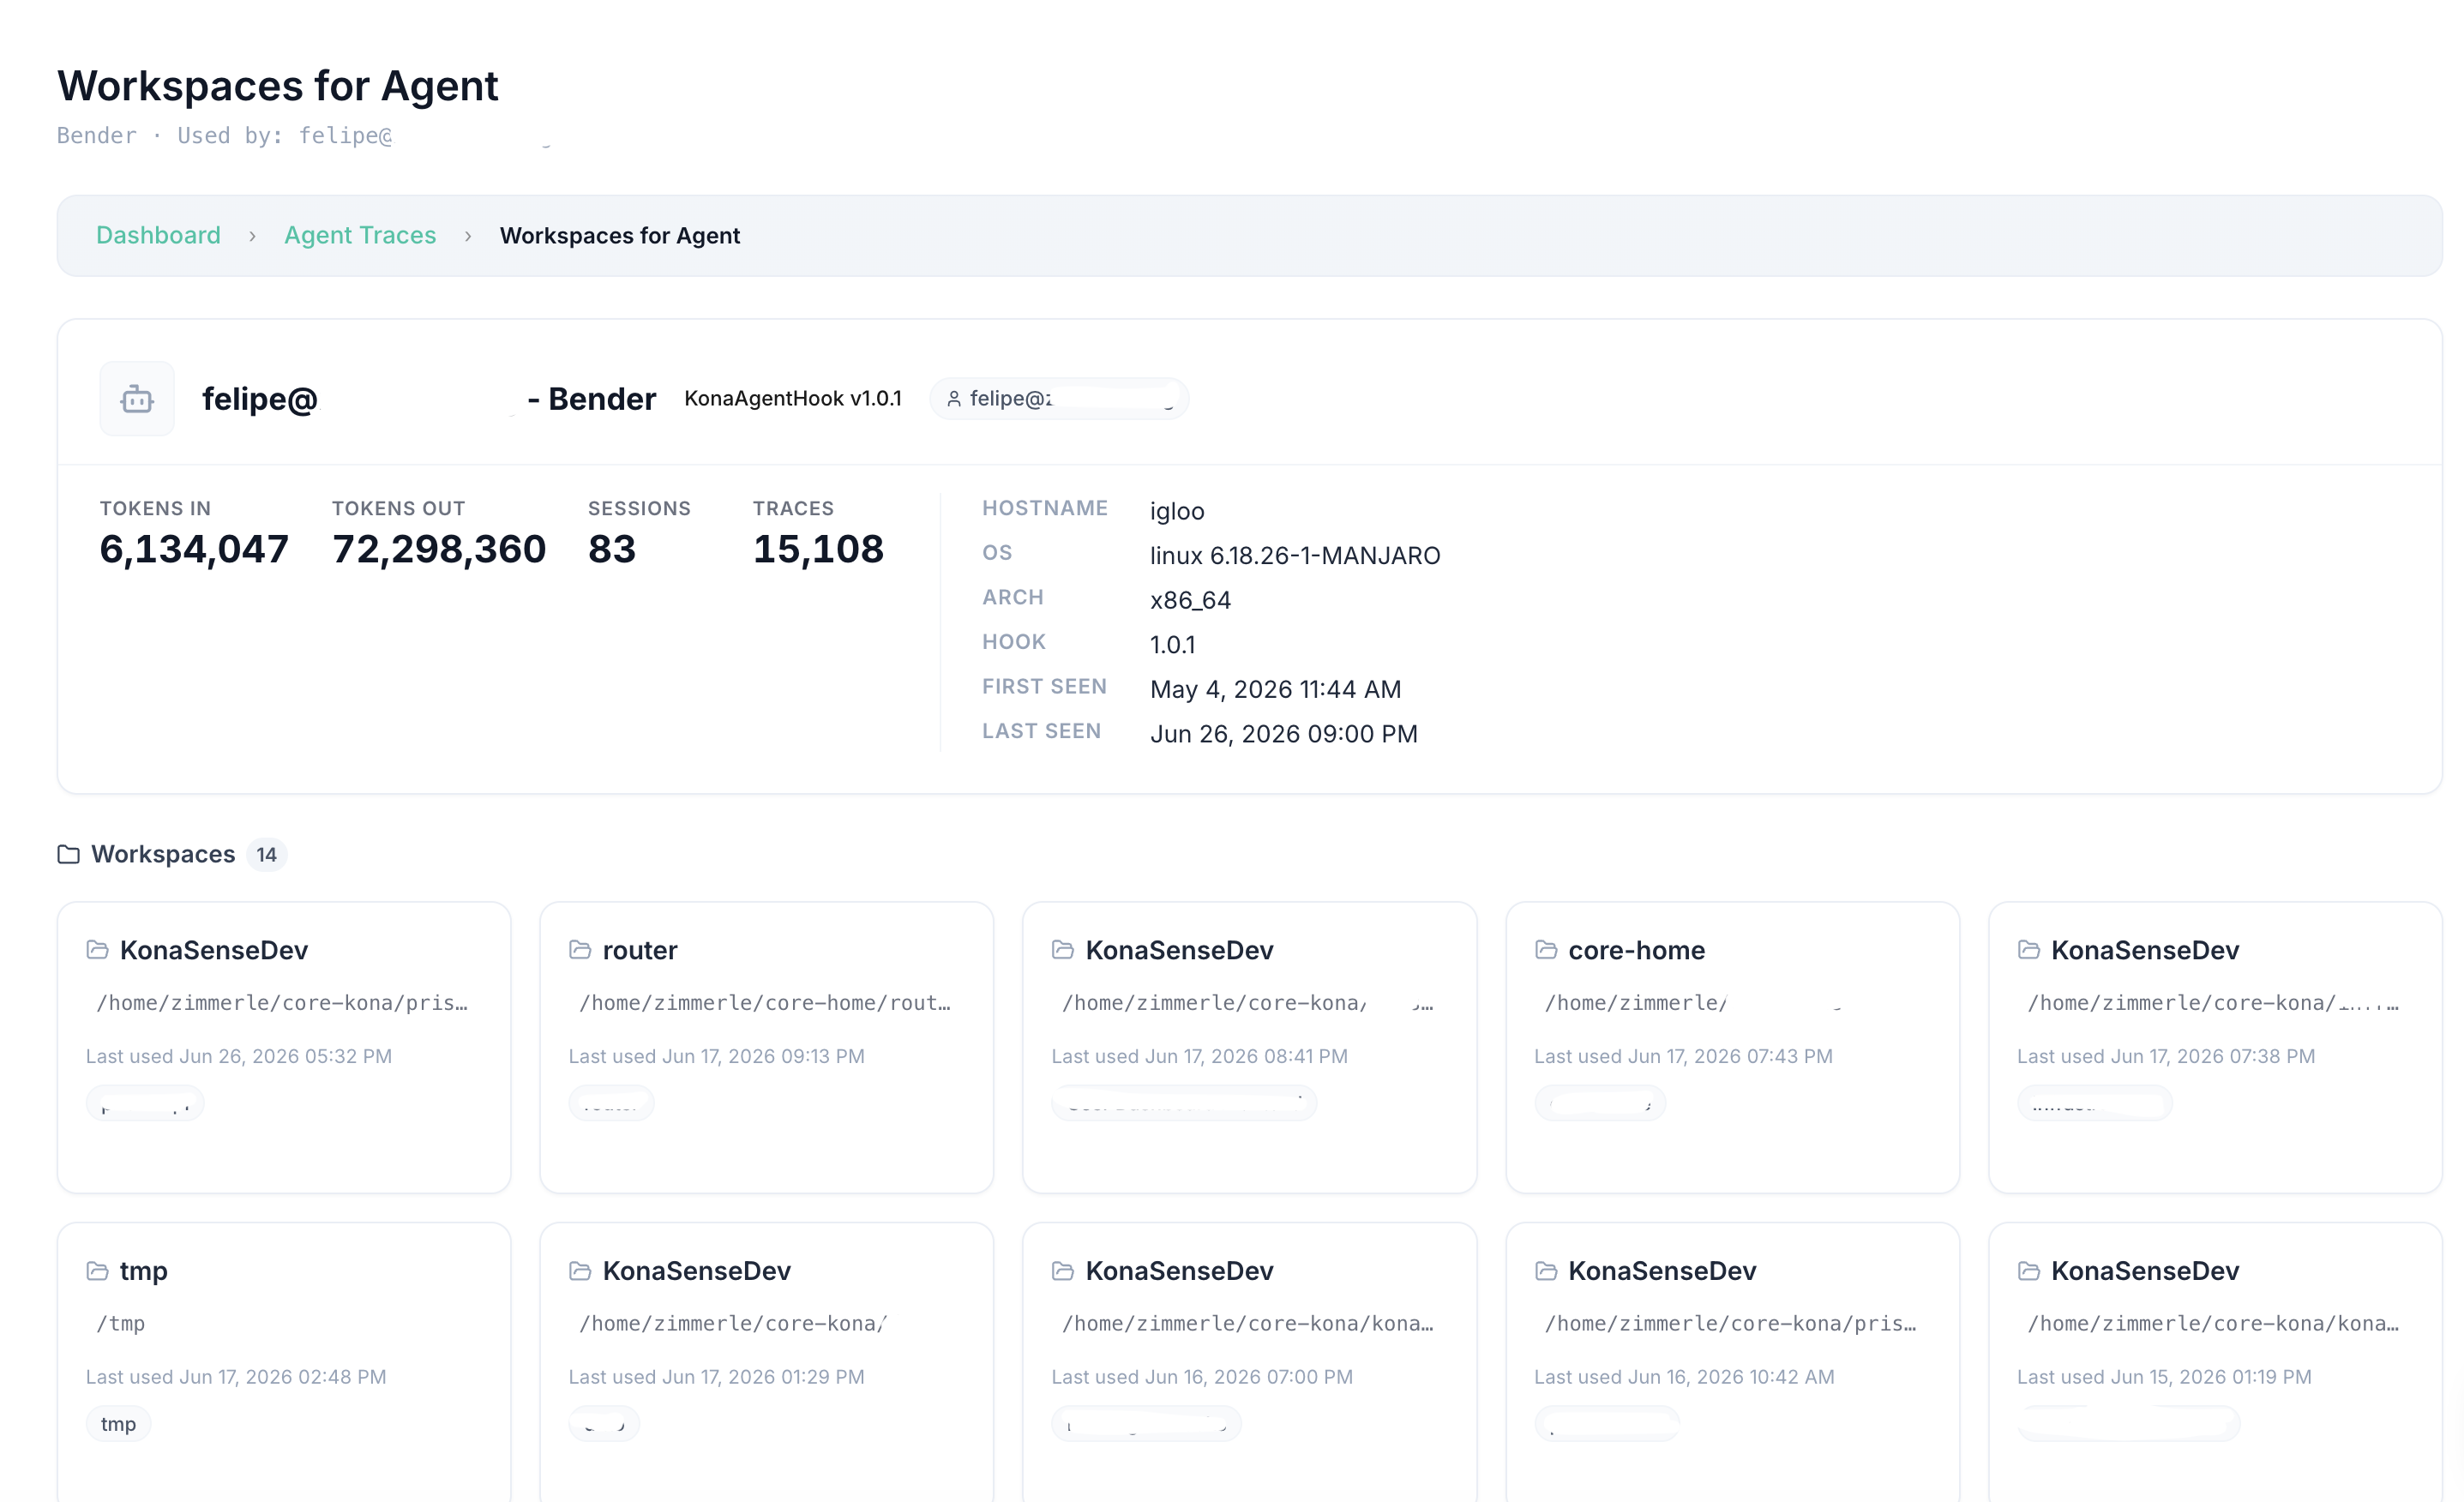2464x1502 pixels.
Task: Click 'Last used Jun 17, 2026 09:13 PM'
Action: tap(717, 1056)
